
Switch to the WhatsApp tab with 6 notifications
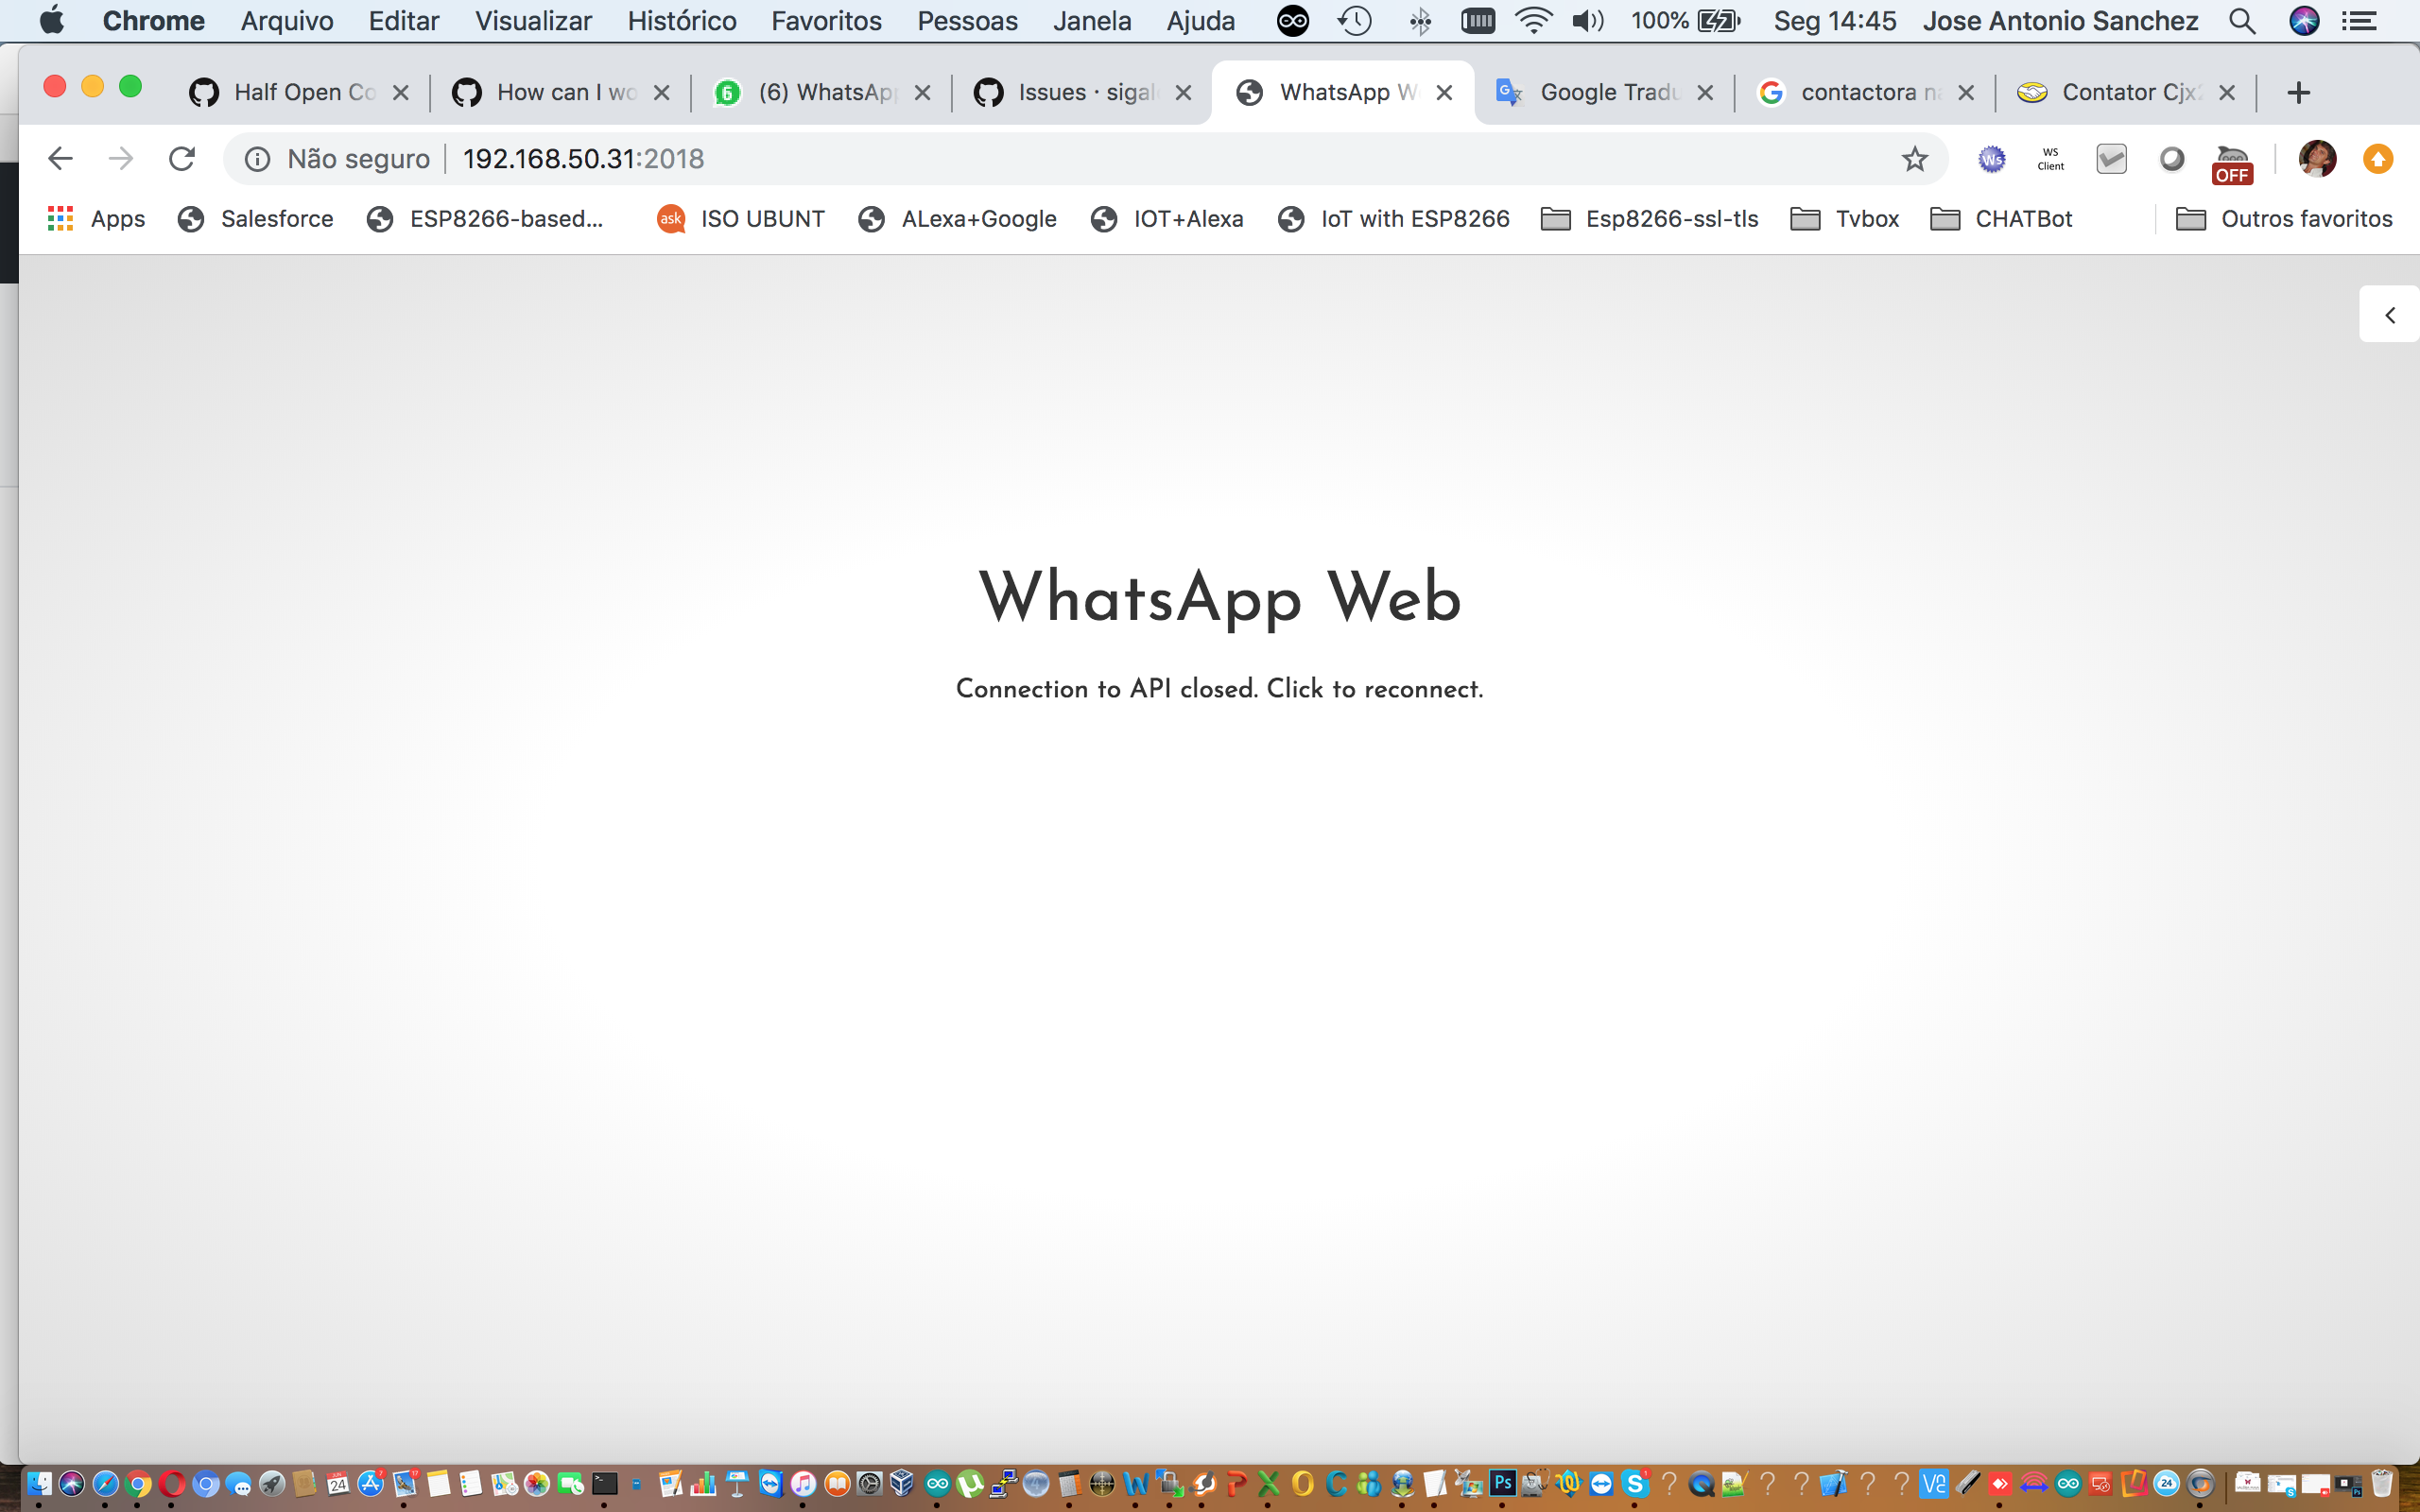pyautogui.click(x=820, y=91)
